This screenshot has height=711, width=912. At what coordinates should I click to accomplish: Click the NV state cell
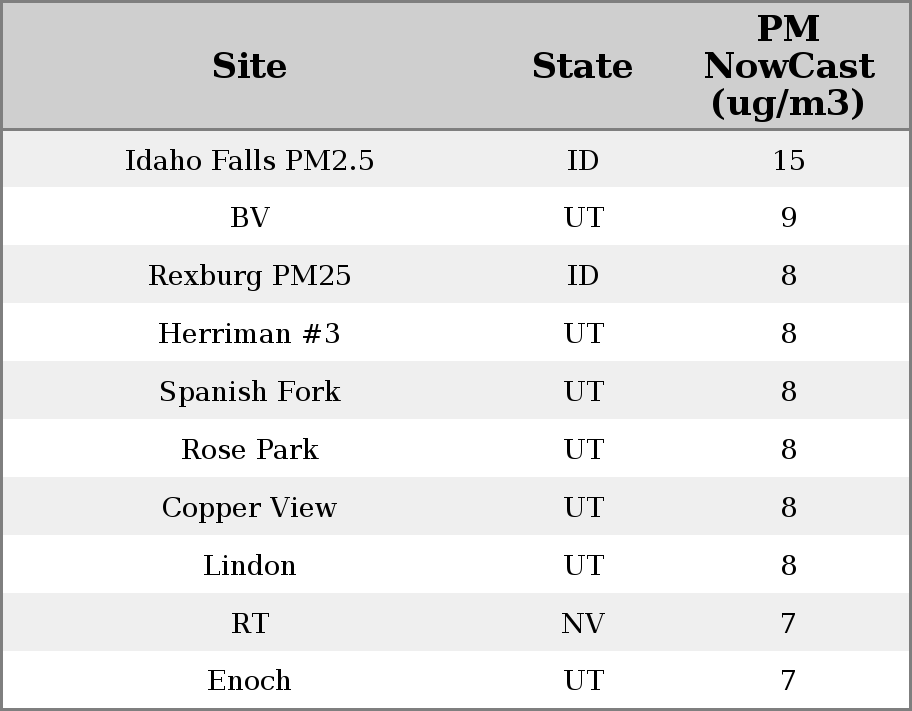[583, 624]
